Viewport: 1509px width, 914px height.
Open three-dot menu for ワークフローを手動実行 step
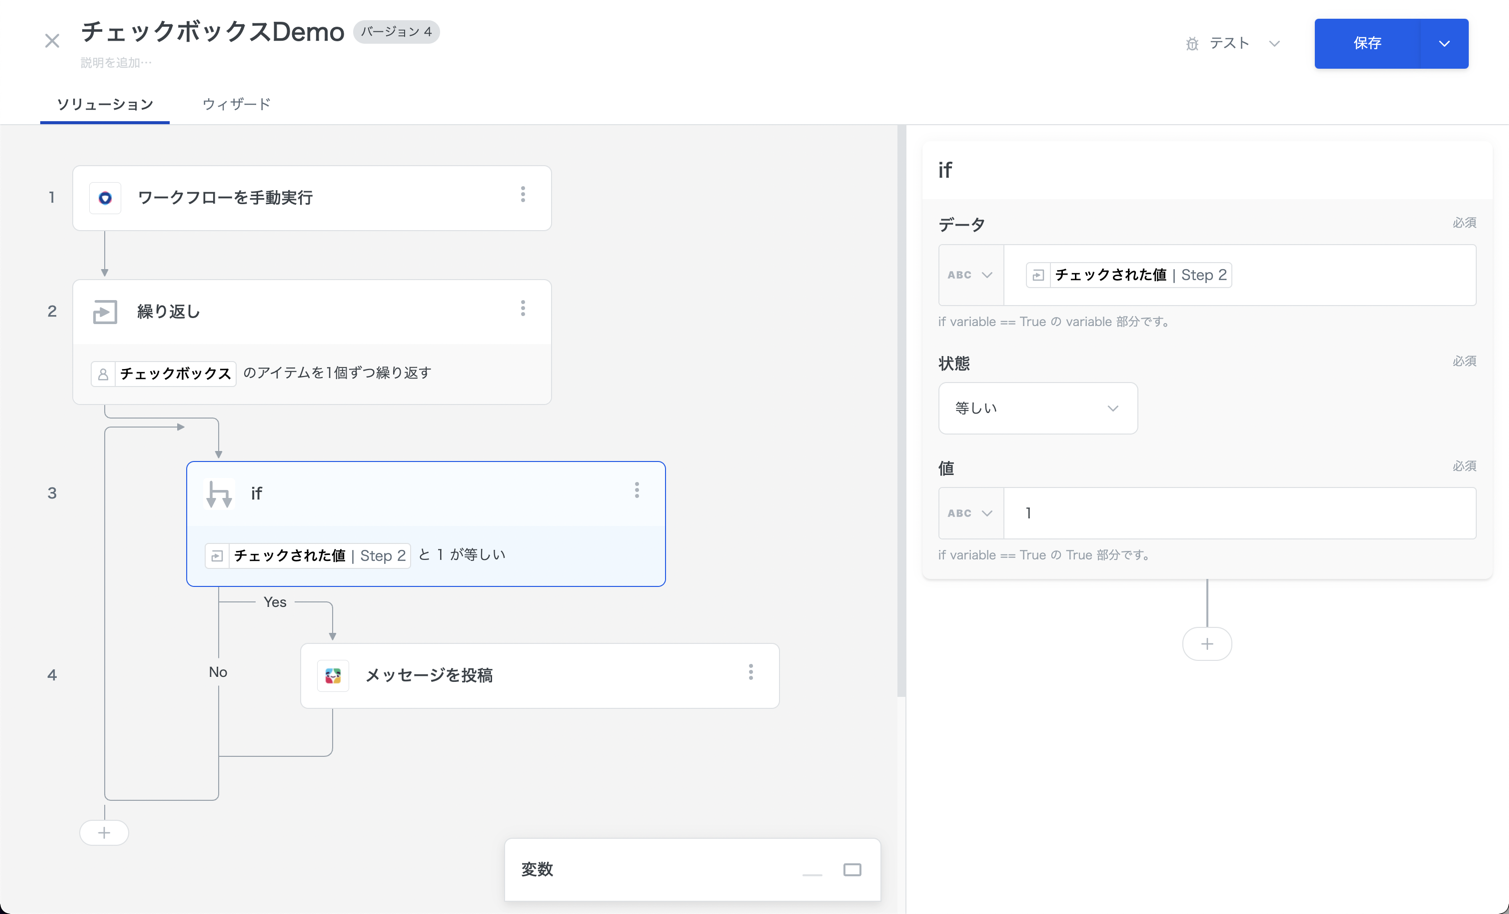[x=523, y=196]
